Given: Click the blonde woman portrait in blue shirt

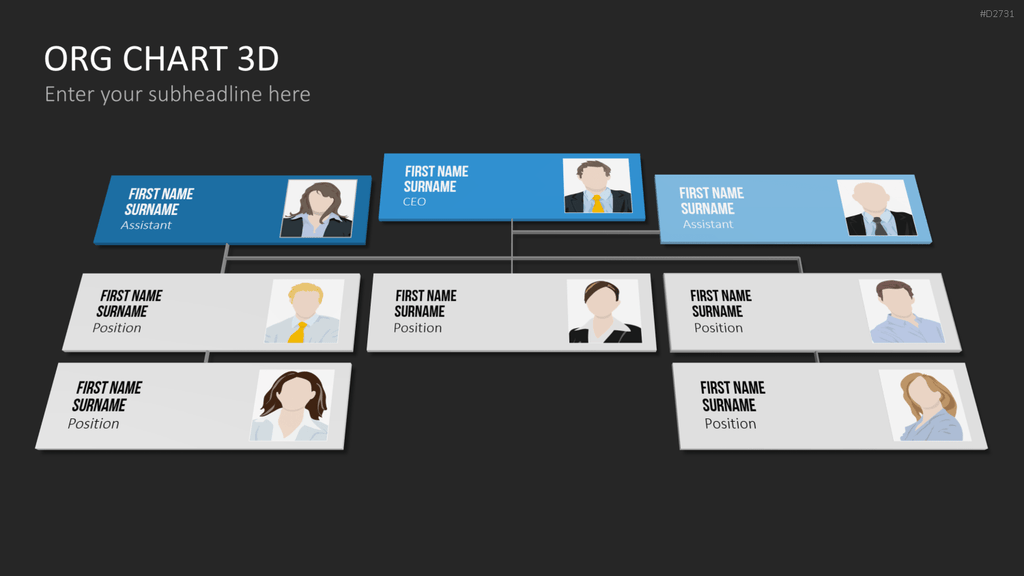Looking at the screenshot, I should (x=925, y=406).
